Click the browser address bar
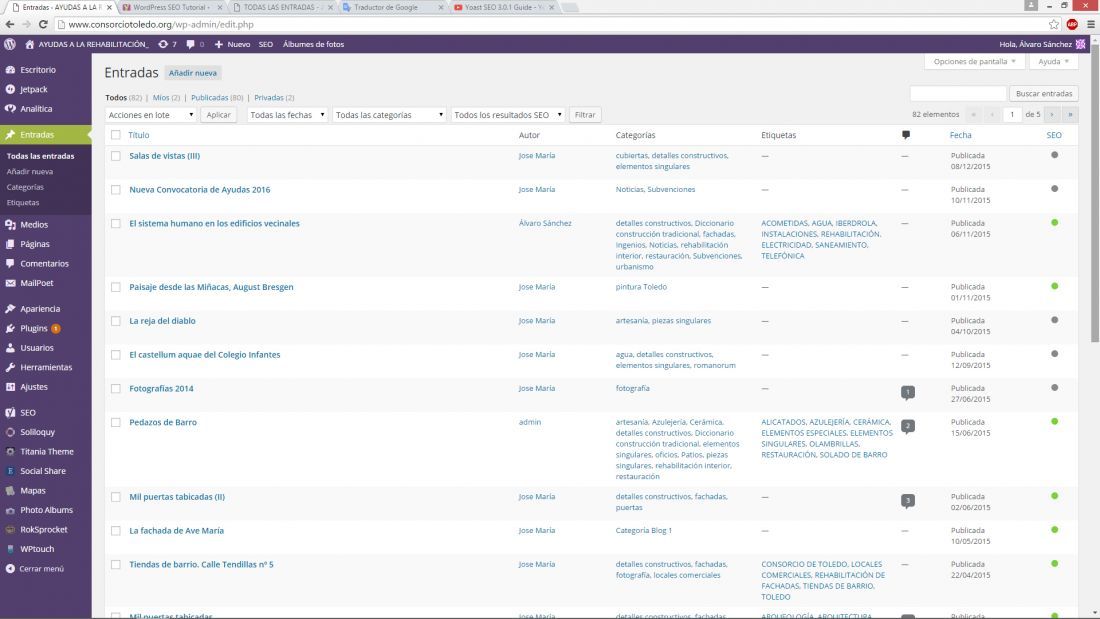1100x619 pixels. (x=551, y=25)
